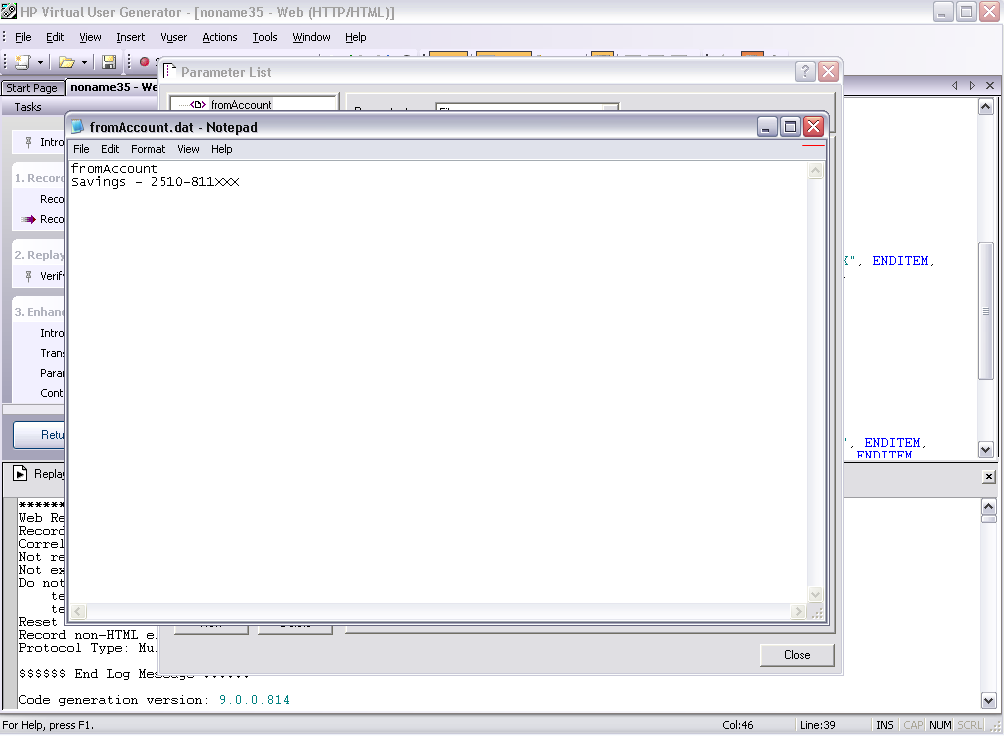
Task: Close the output log pane with X
Action: point(989,477)
